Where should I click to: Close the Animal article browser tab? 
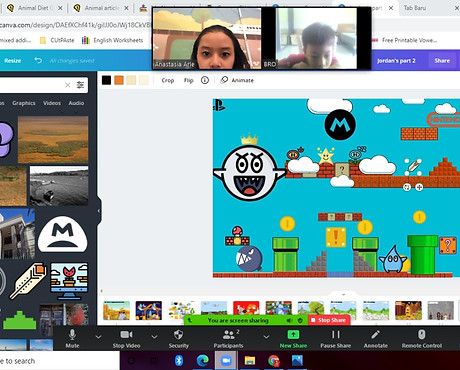(126, 8)
